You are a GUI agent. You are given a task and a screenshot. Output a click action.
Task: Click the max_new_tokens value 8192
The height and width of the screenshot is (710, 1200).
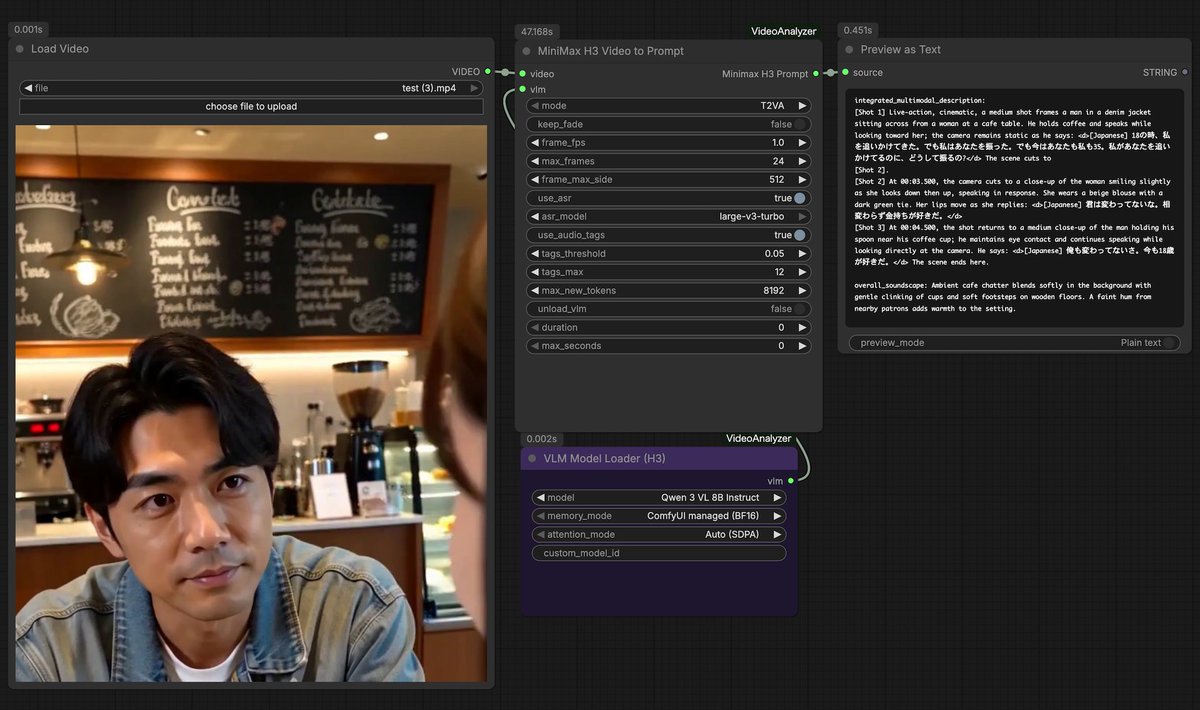point(774,290)
